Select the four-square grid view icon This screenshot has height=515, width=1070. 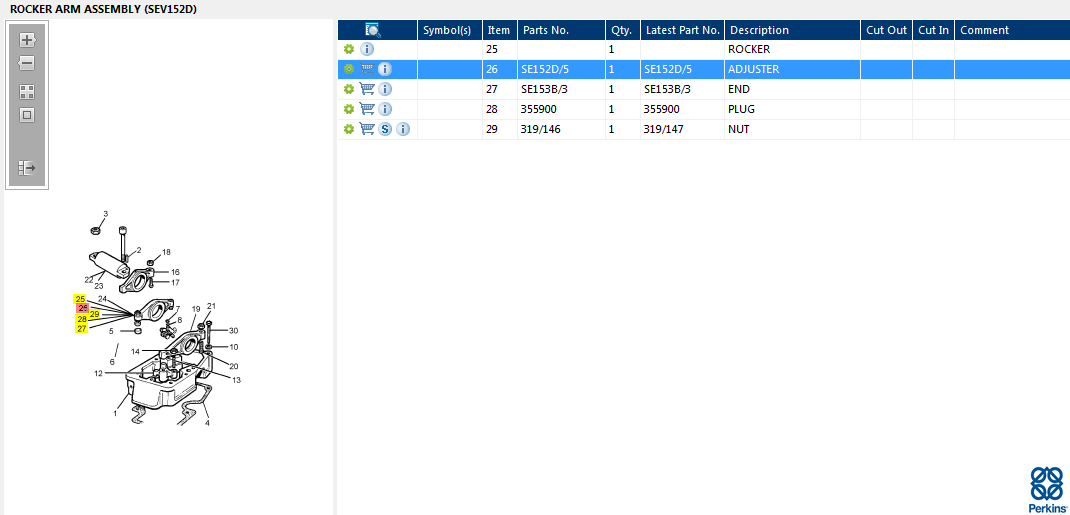coord(27,92)
